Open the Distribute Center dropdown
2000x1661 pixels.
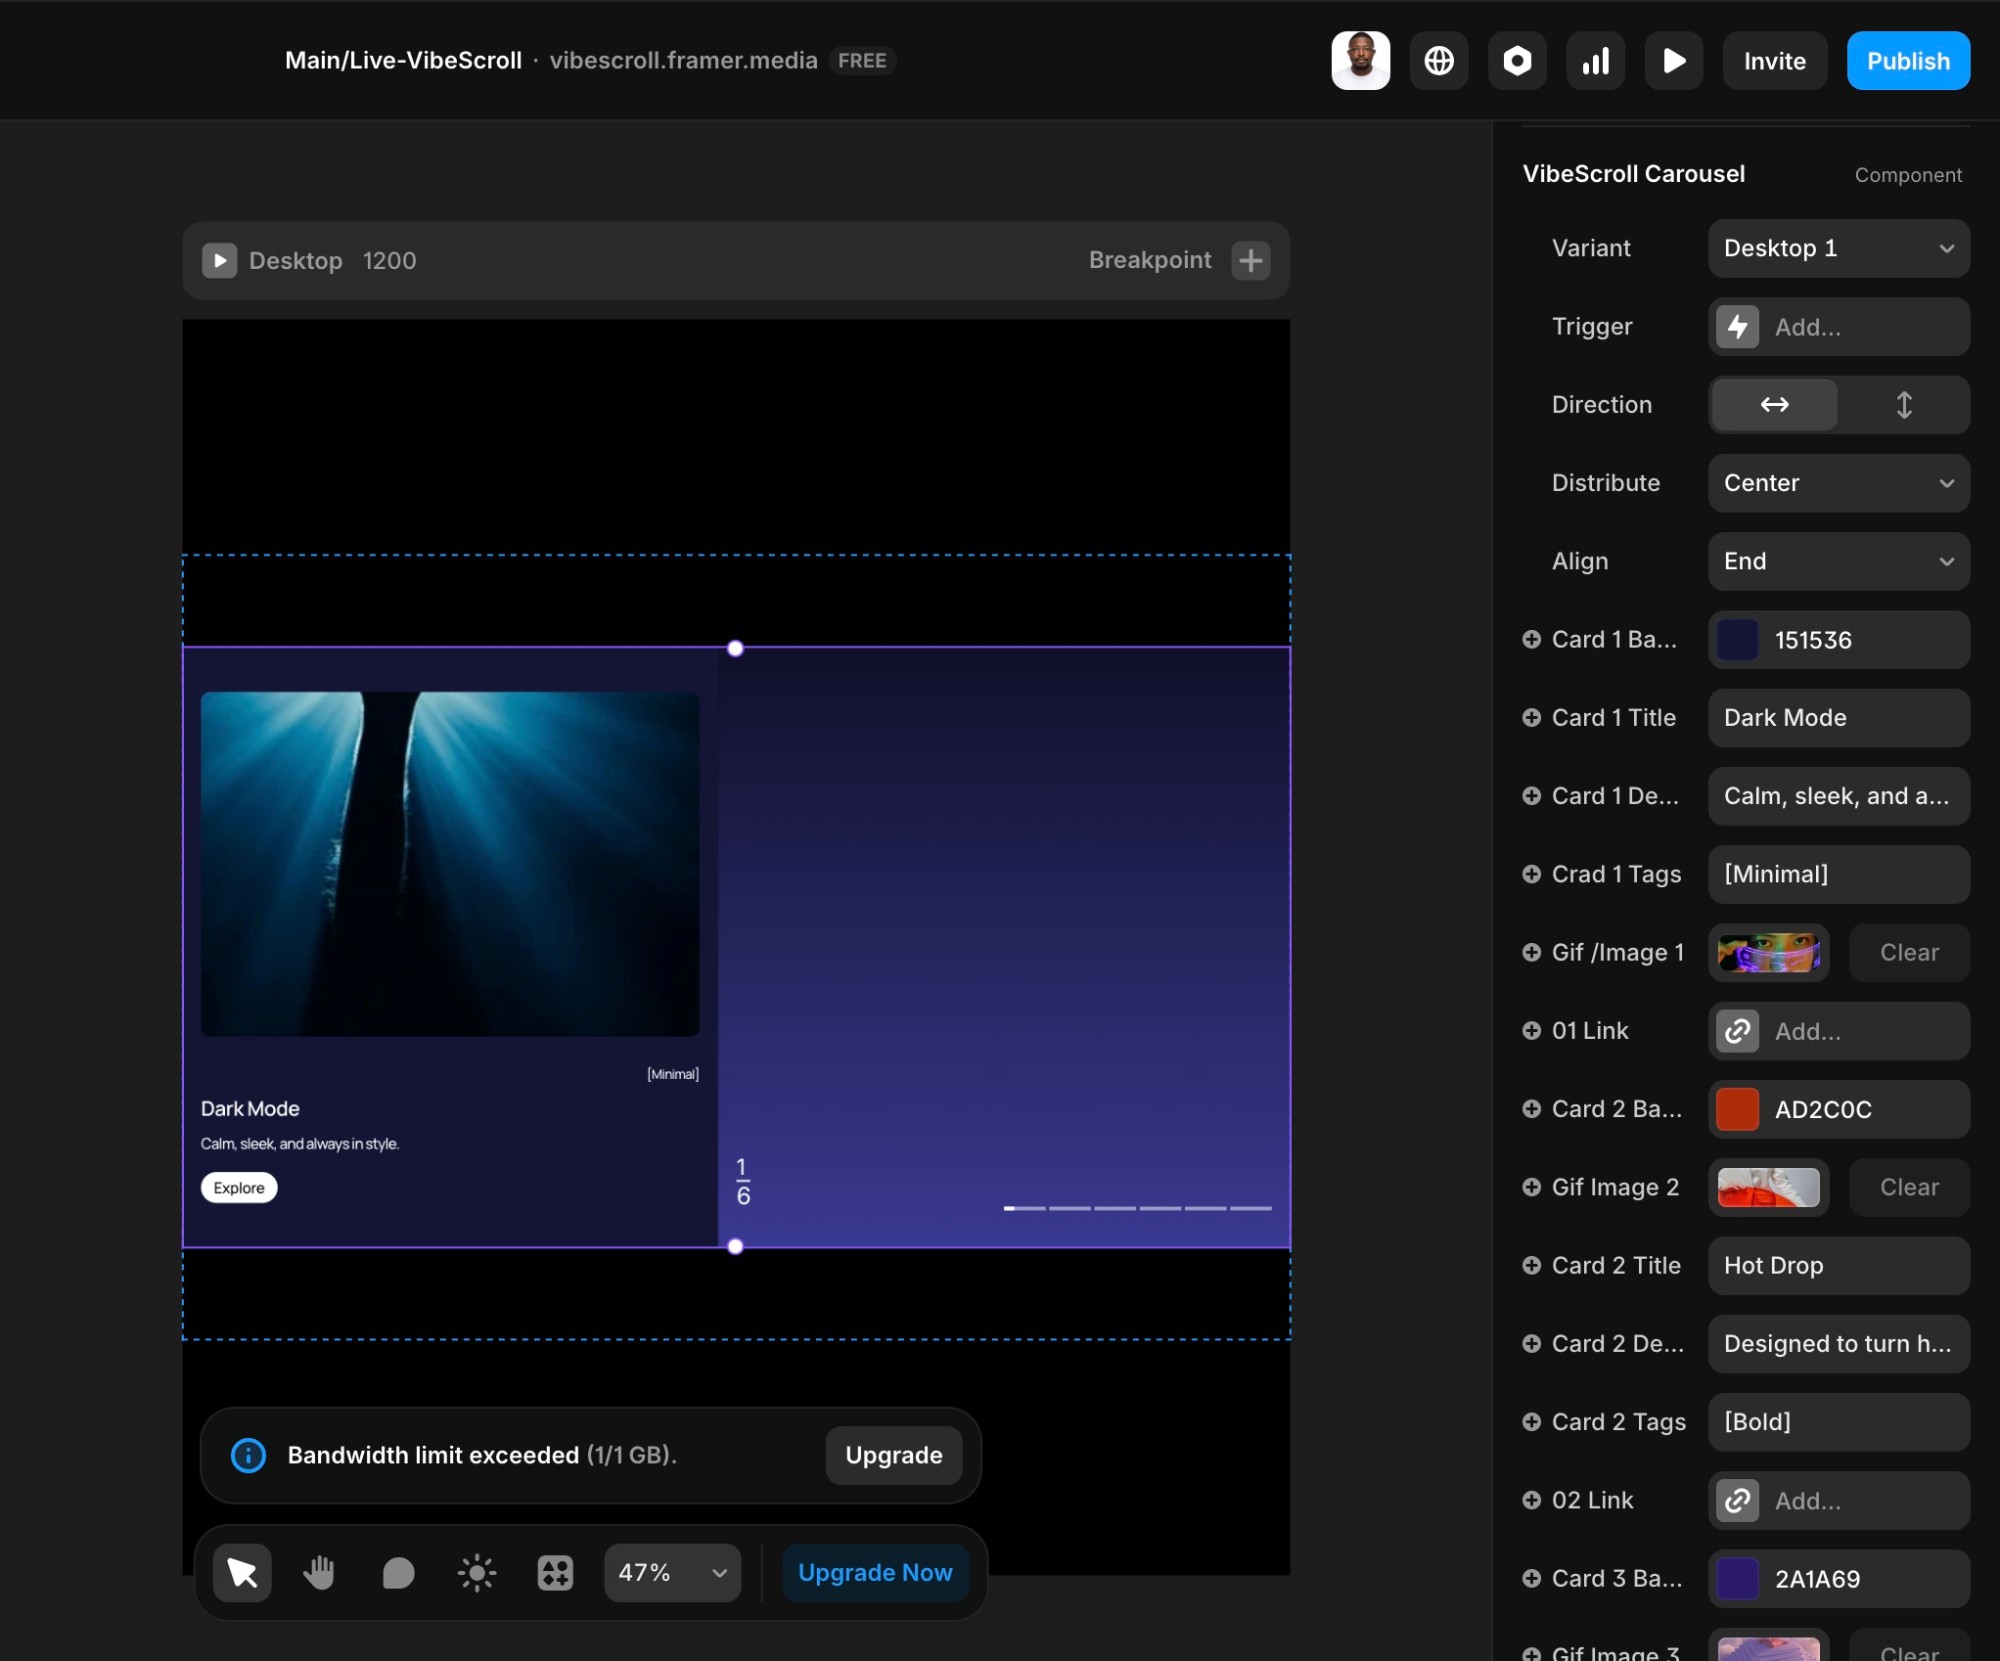(1839, 483)
